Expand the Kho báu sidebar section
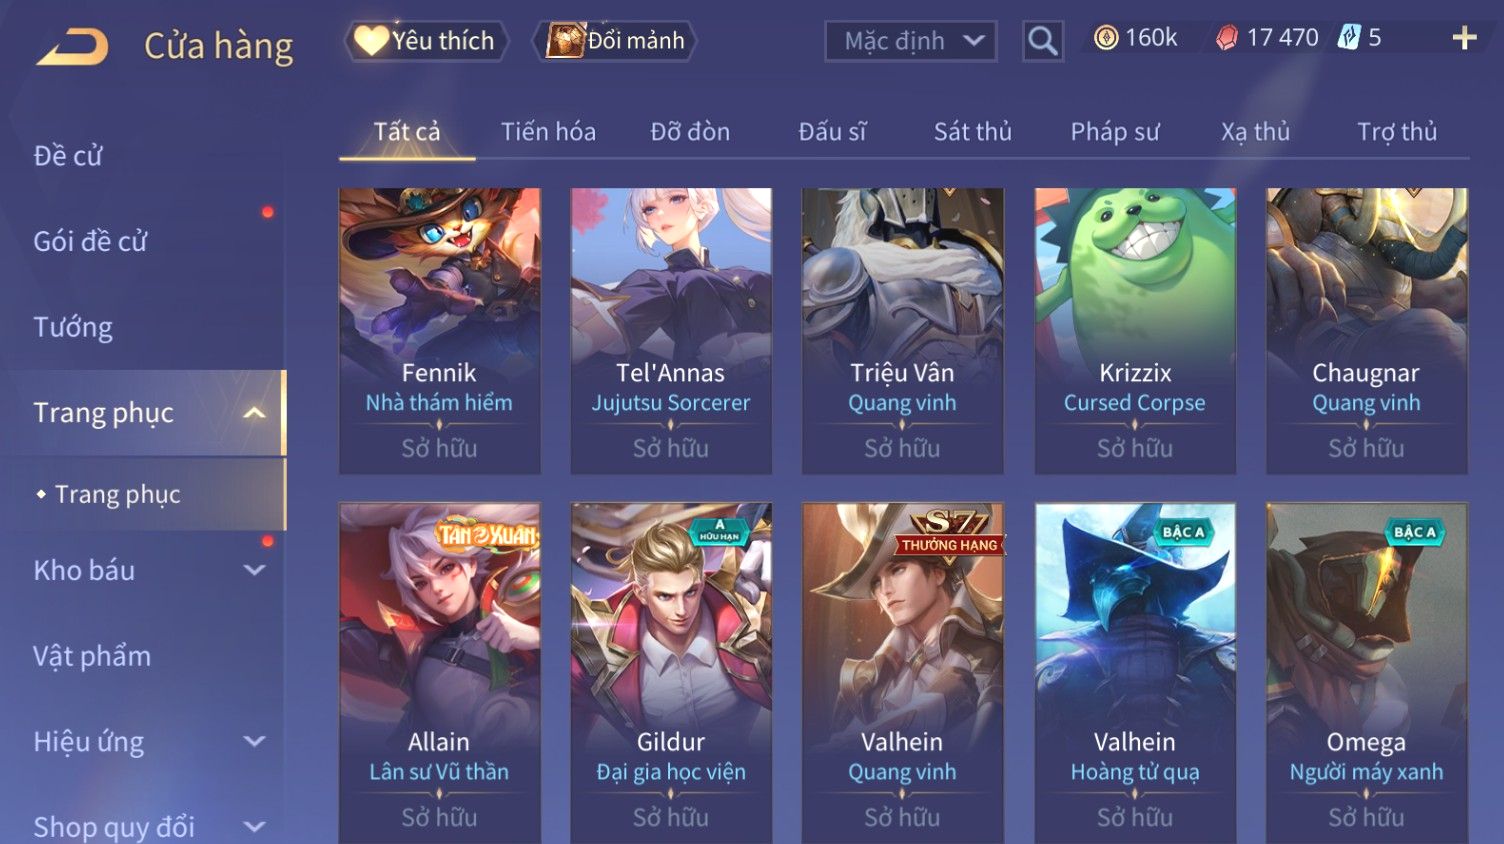Image resolution: width=1504 pixels, height=844 pixels. coord(254,570)
